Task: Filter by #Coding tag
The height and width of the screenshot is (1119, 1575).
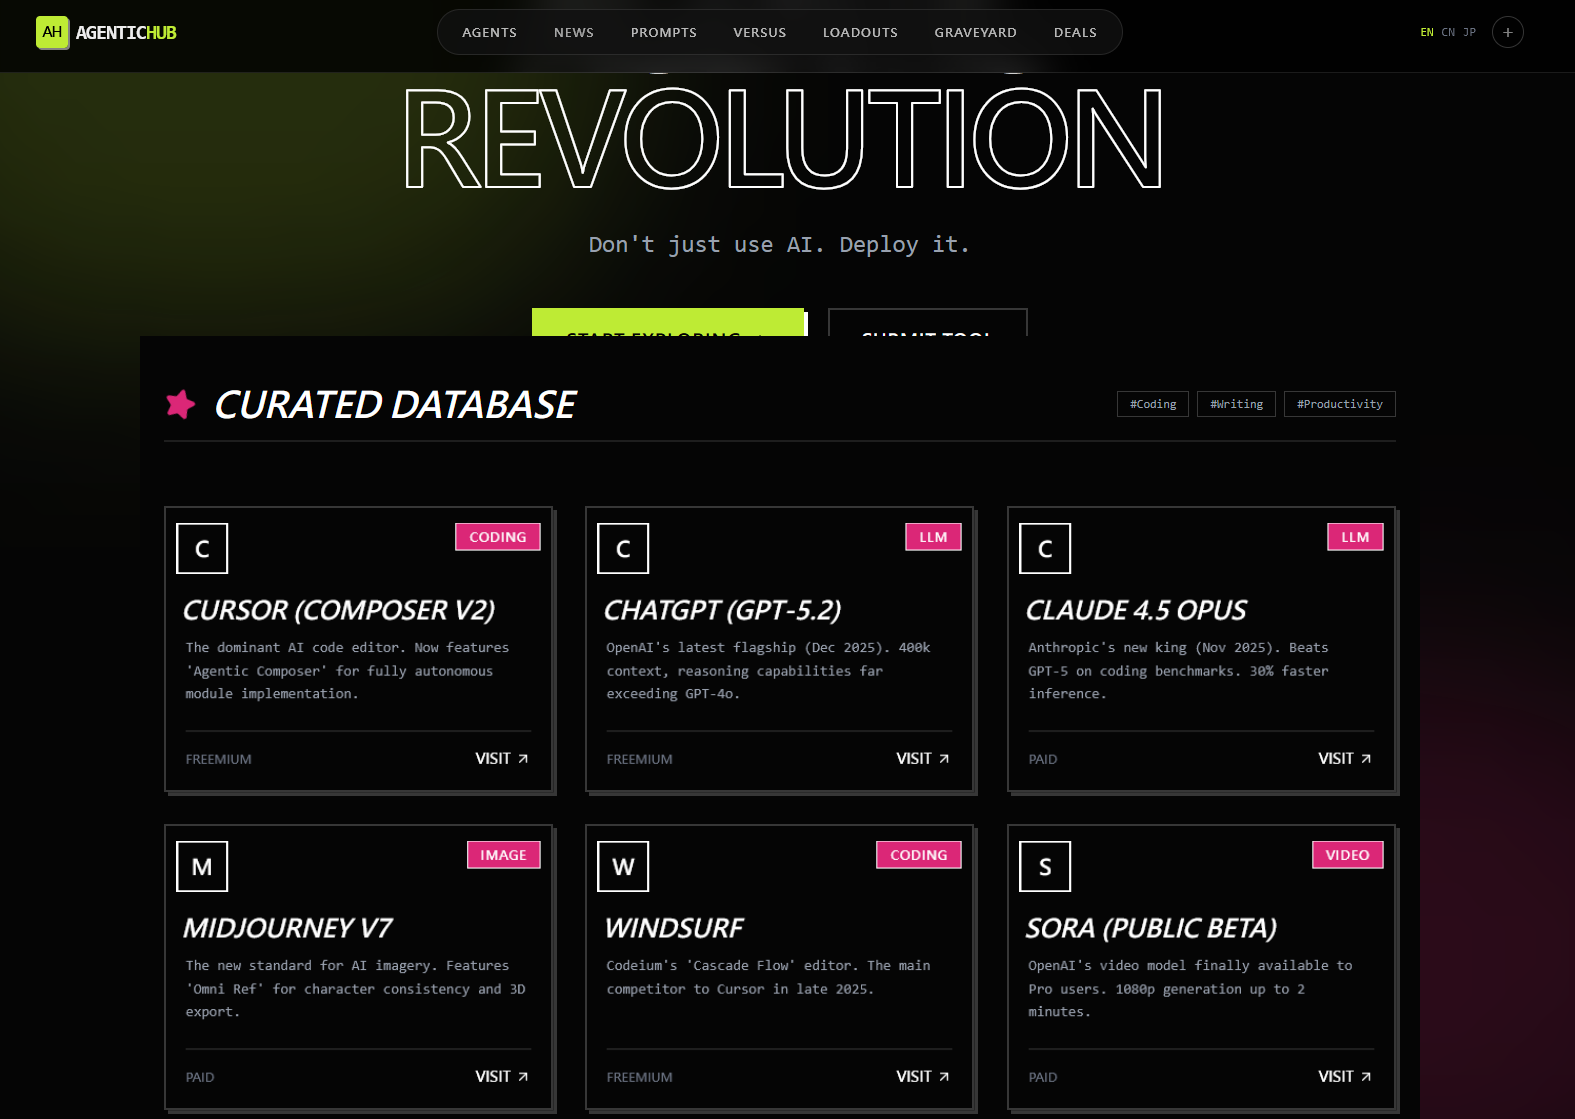Action: coord(1153,404)
